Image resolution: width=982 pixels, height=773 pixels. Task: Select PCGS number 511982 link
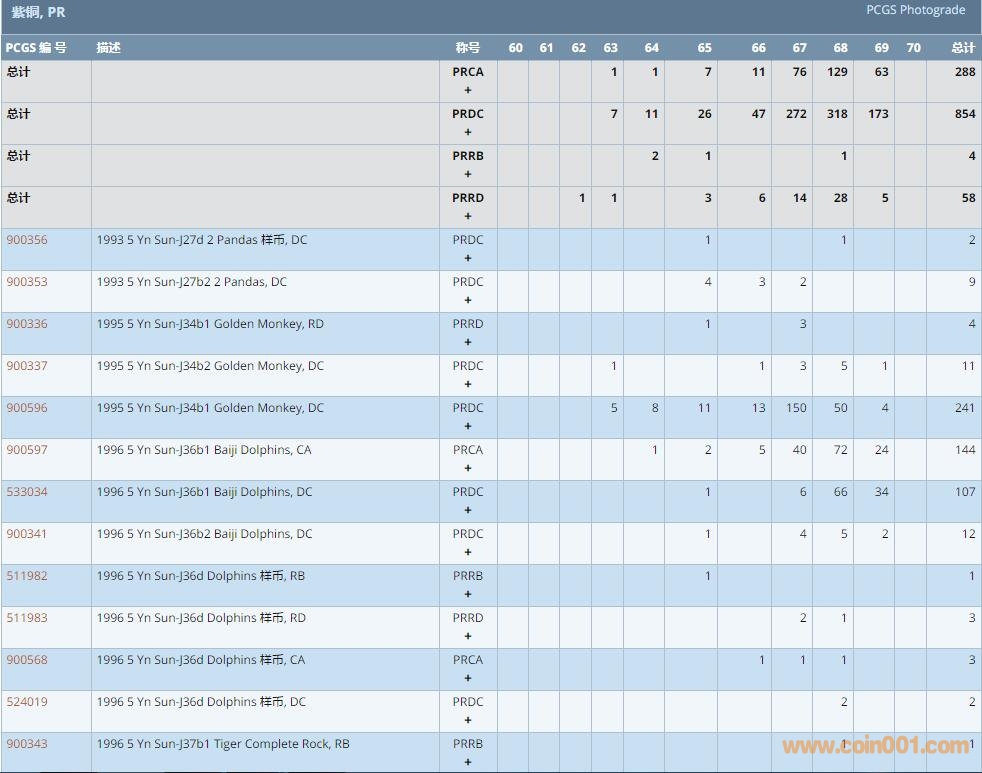pos(27,576)
